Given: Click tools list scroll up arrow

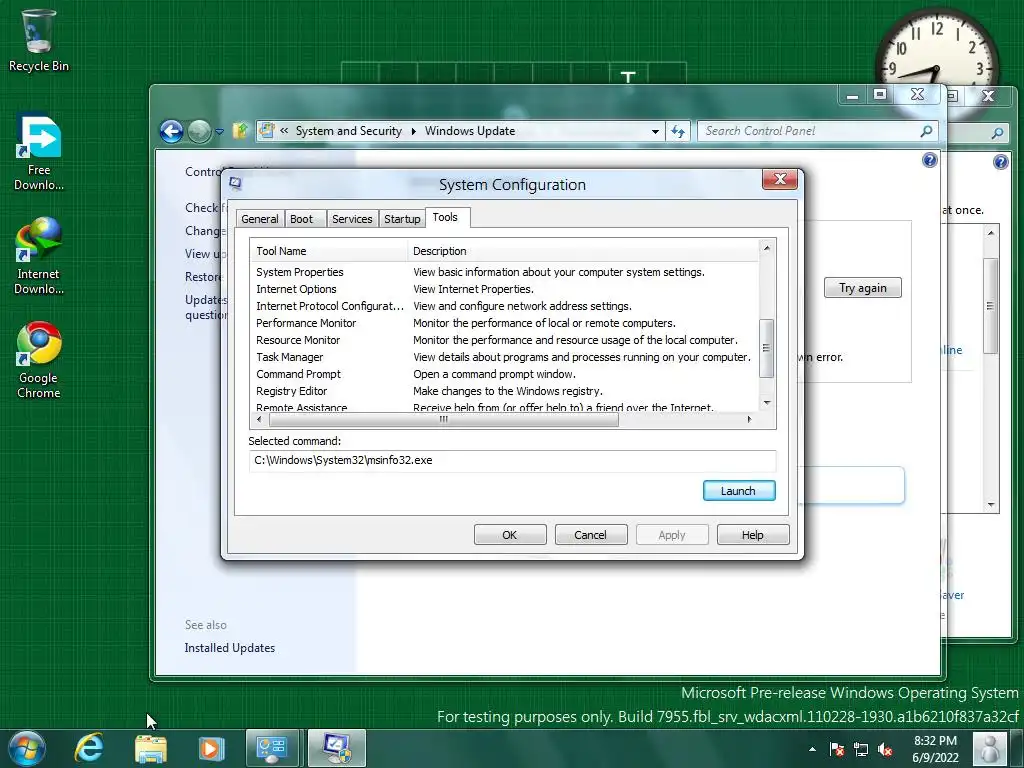Looking at the screenshot, I should tap(767, 248).
